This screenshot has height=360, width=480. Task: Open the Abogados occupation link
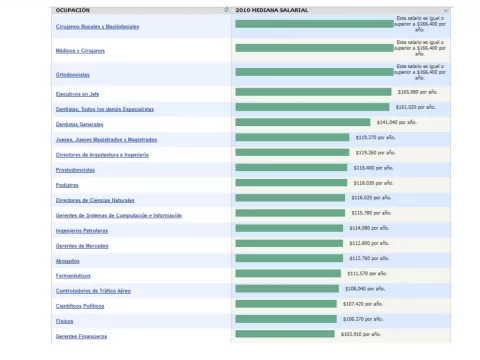click(x=68, y=261)
